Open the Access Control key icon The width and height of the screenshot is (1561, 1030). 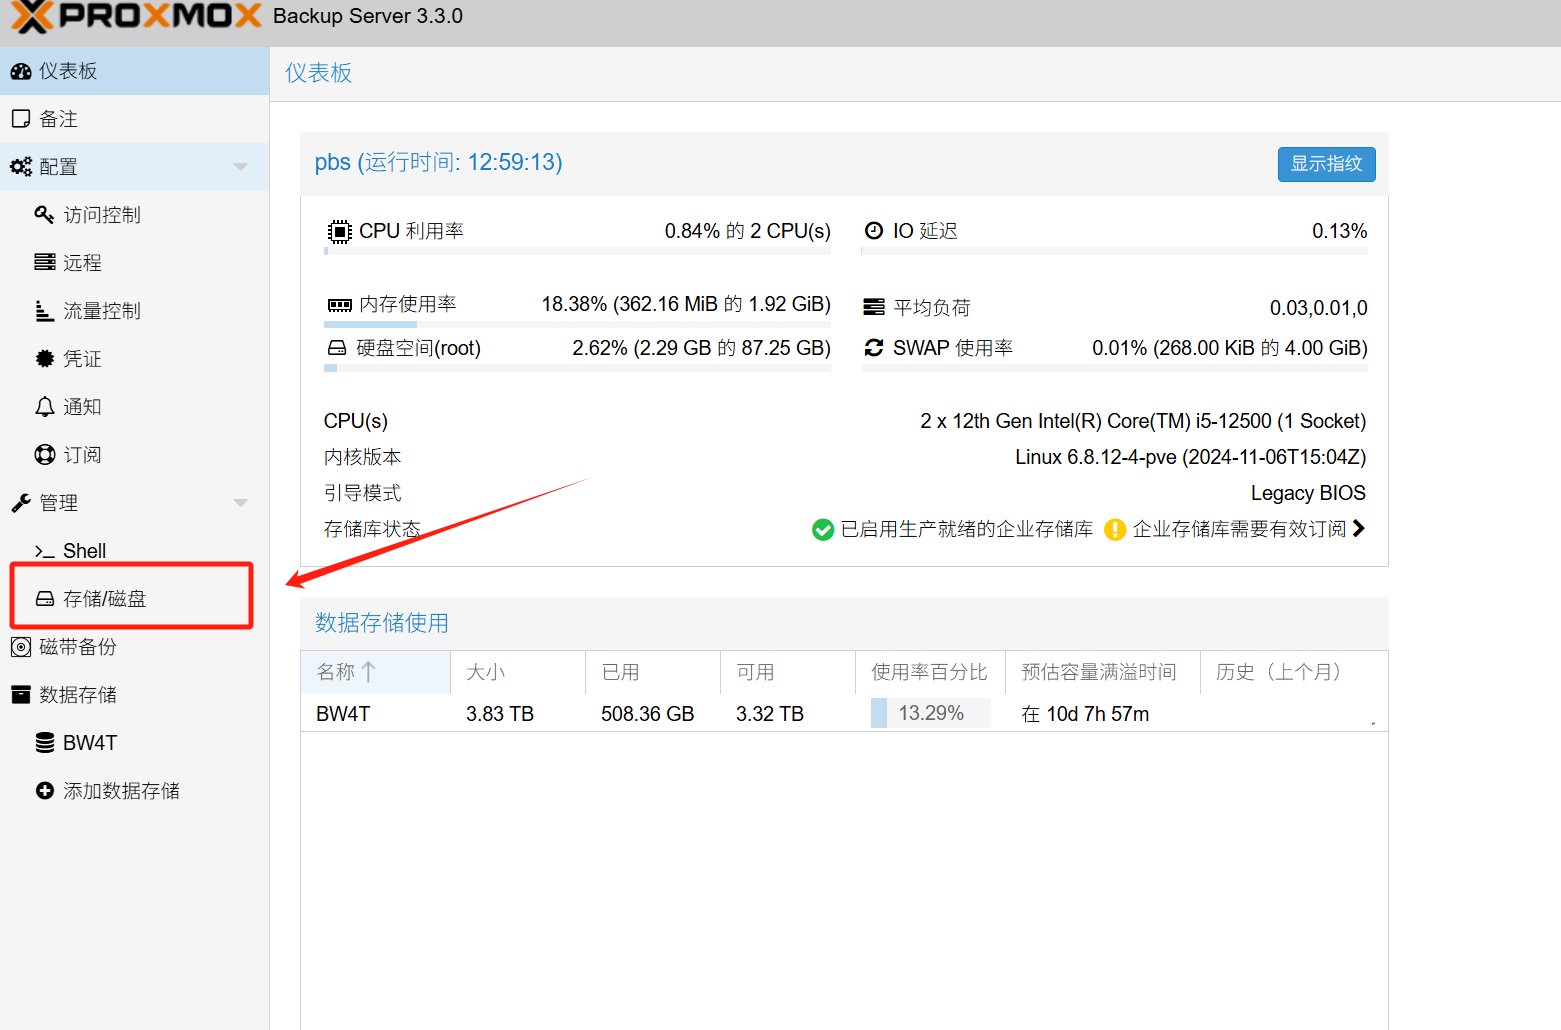point(44,215)
